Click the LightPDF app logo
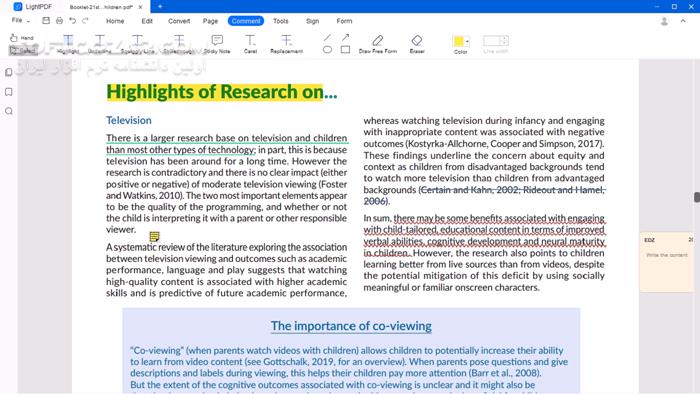 (17, 6)
